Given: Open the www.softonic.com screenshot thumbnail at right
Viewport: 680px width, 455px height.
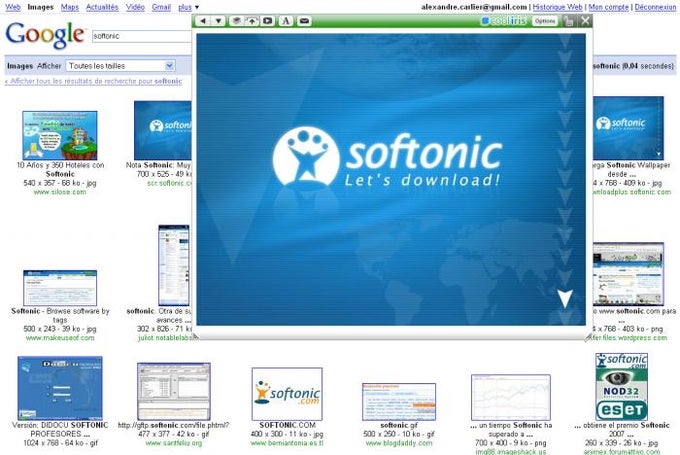Looking at the screenshot, I should (628, 274).
